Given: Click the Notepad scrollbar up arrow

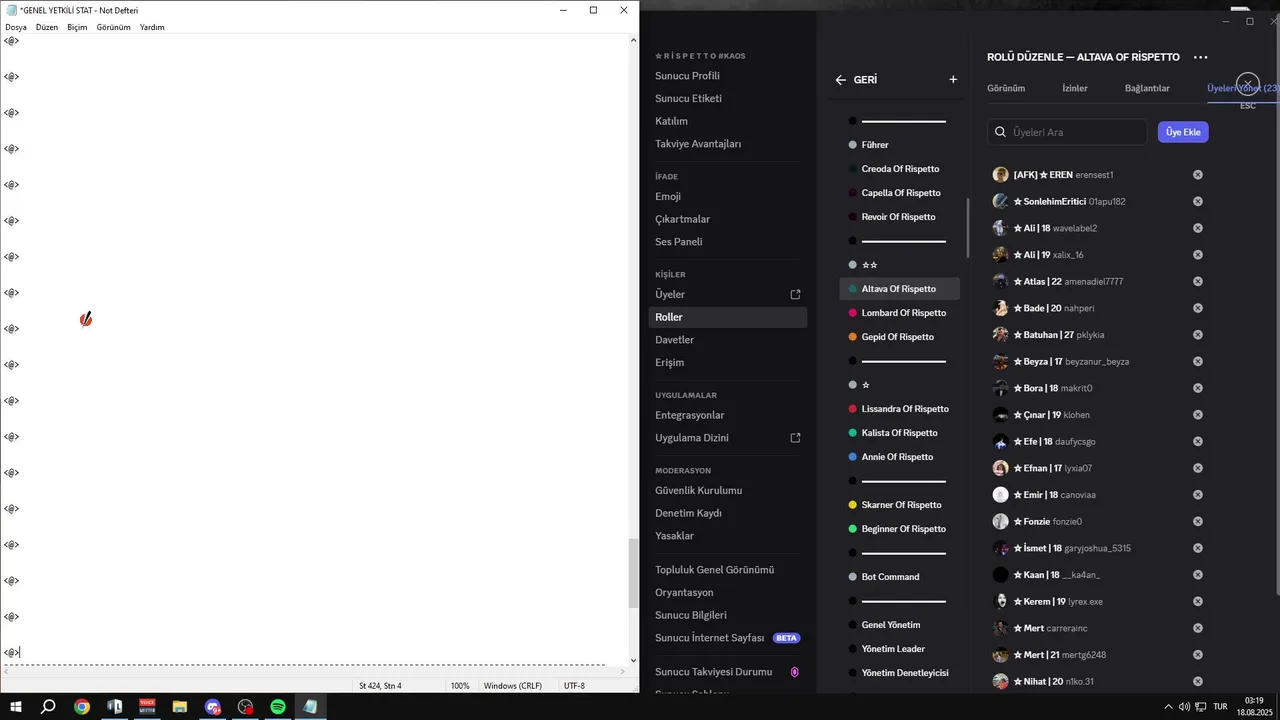Looking at the screenshot, I should [633, 40].
